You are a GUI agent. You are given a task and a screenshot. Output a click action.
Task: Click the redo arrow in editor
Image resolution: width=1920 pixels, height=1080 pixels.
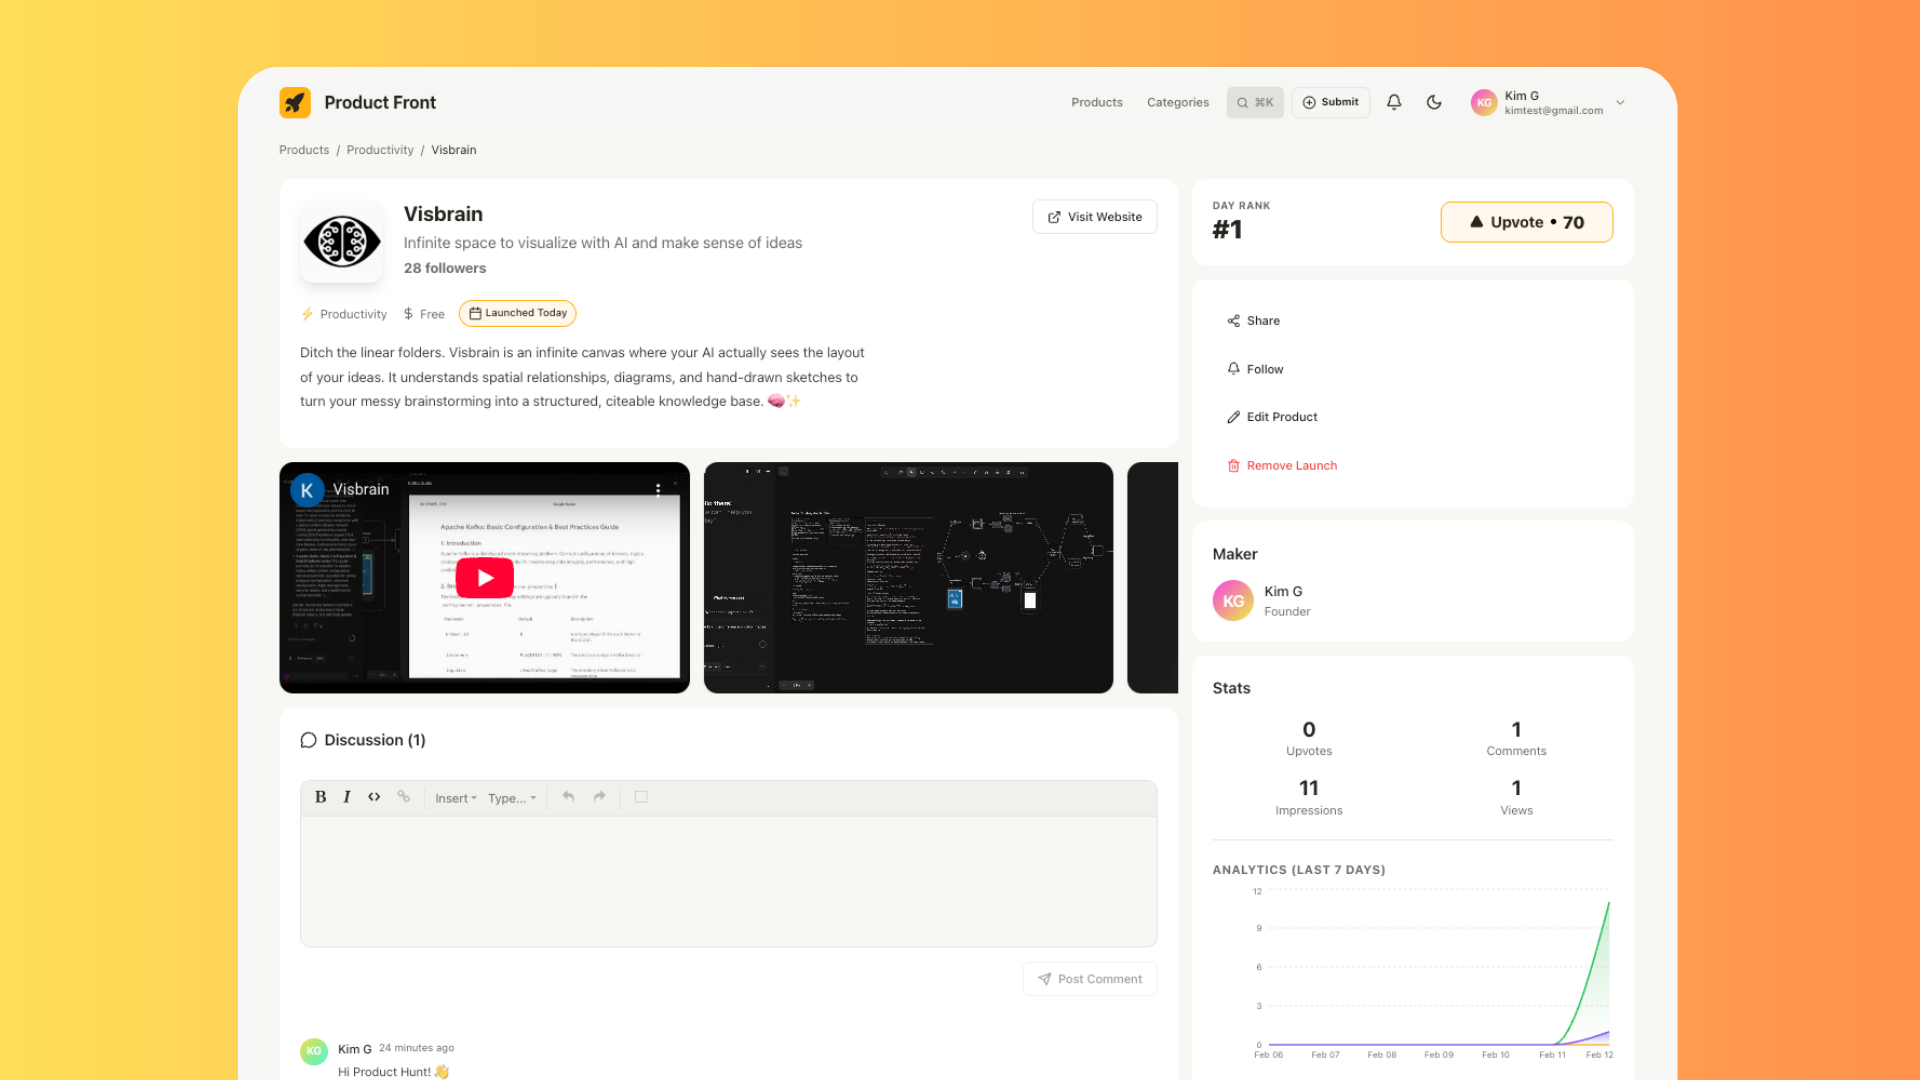pos(600,797)
